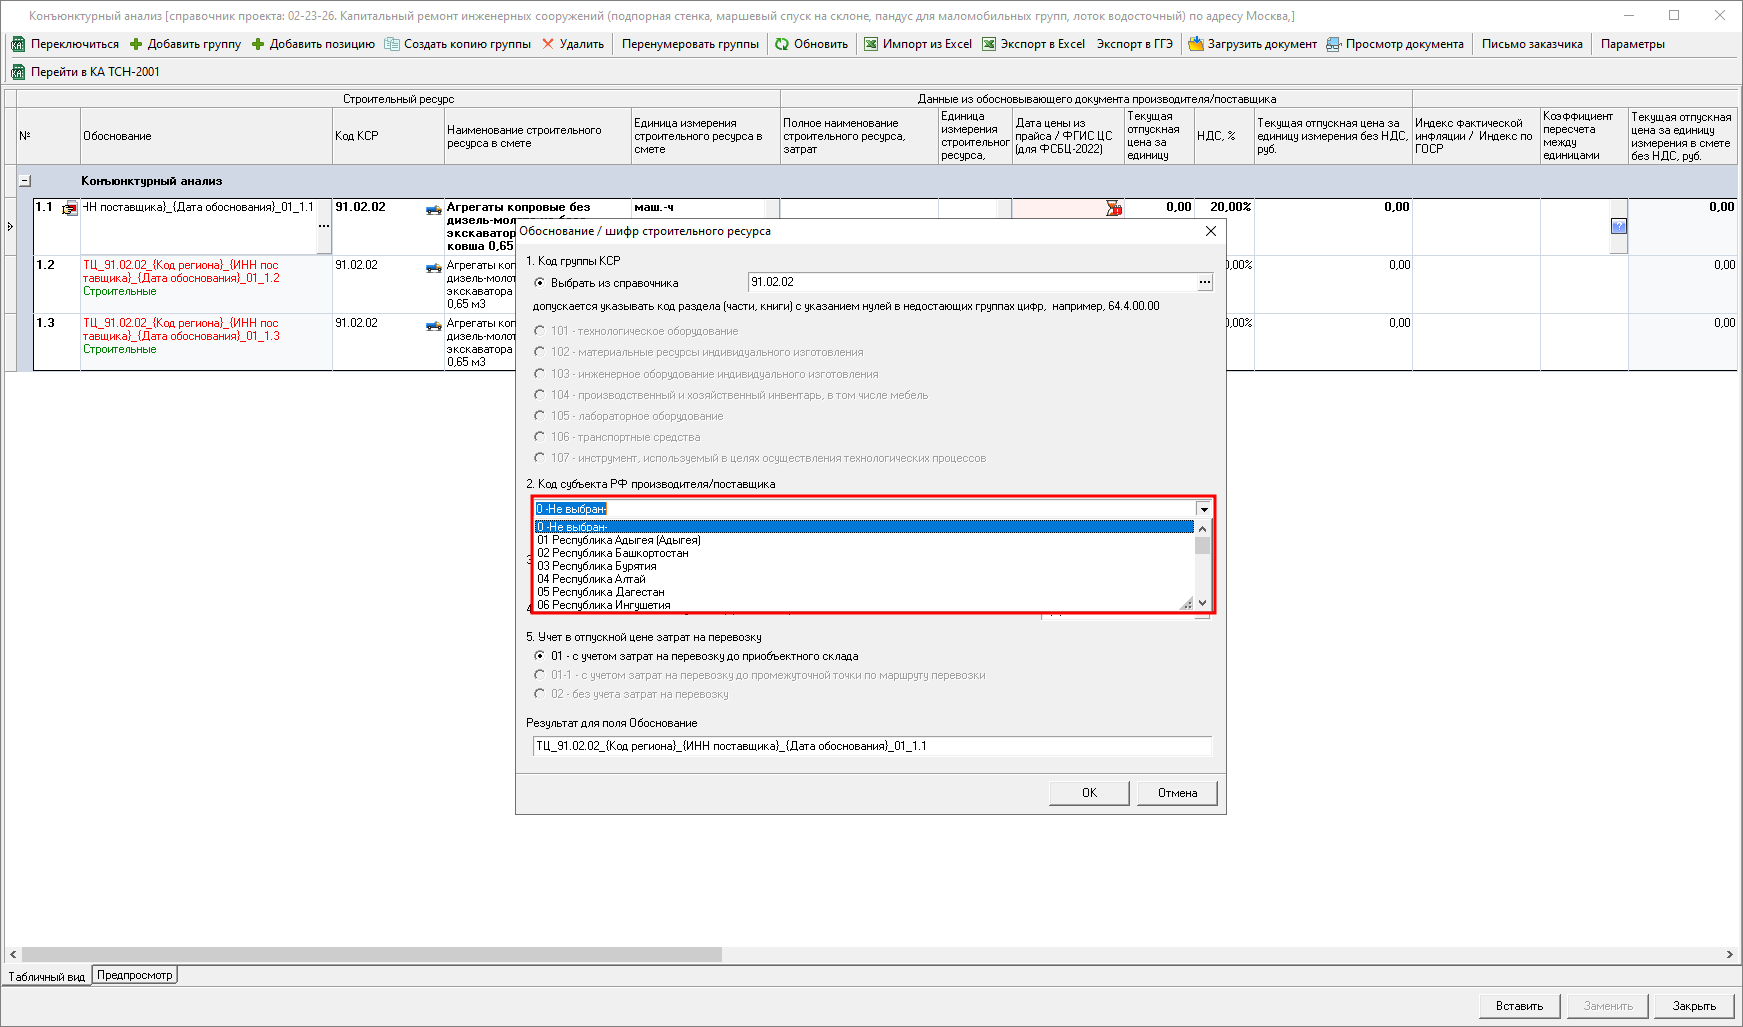Image resolution: width=1743 pixels, height=1027 pixels.
Task: Click the Загрузить документ icon
Action: [x=1195, y=44]
